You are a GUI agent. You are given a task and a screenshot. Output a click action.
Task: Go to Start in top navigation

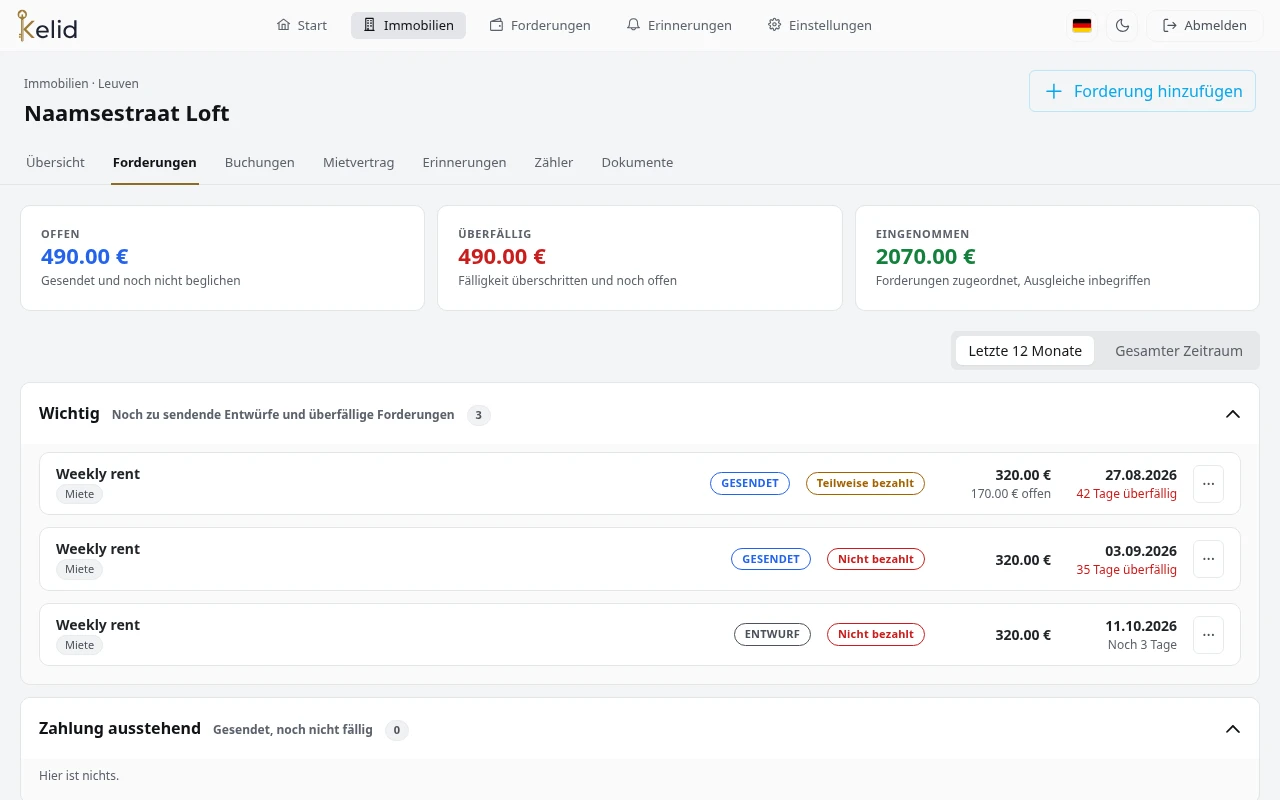point(302,26)
